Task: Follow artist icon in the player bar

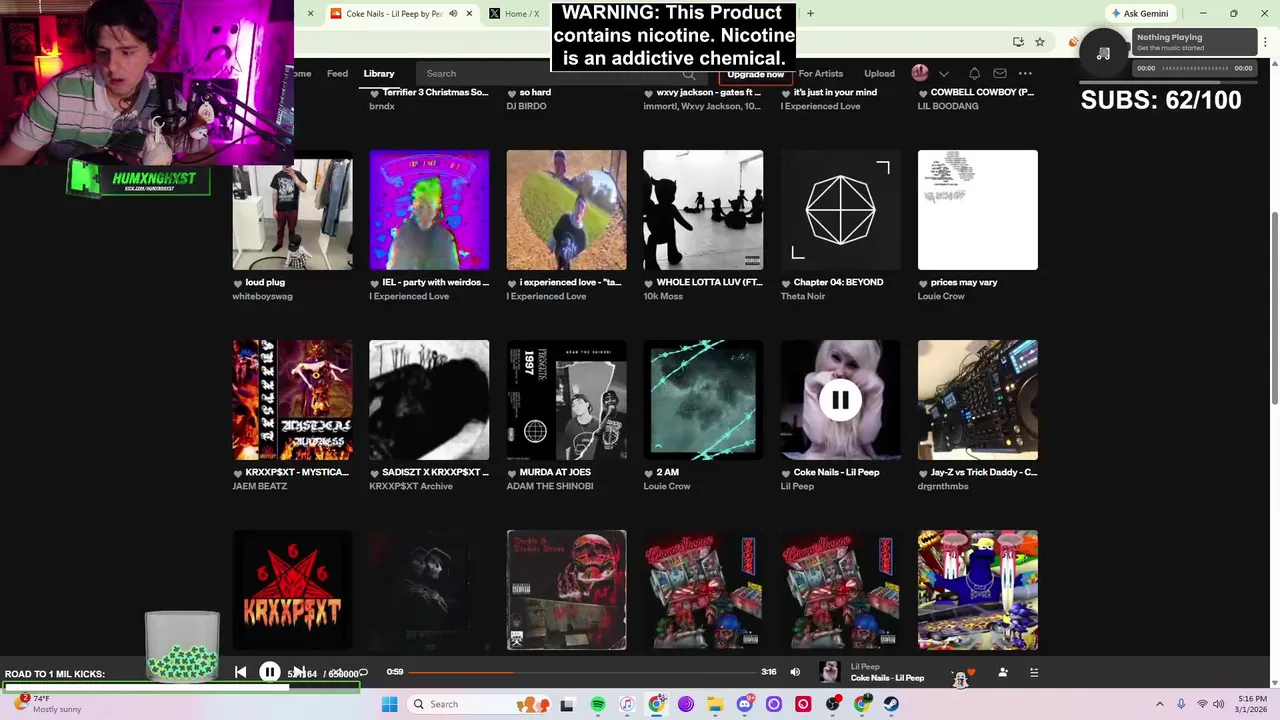Action: (x=1003, y=672)
